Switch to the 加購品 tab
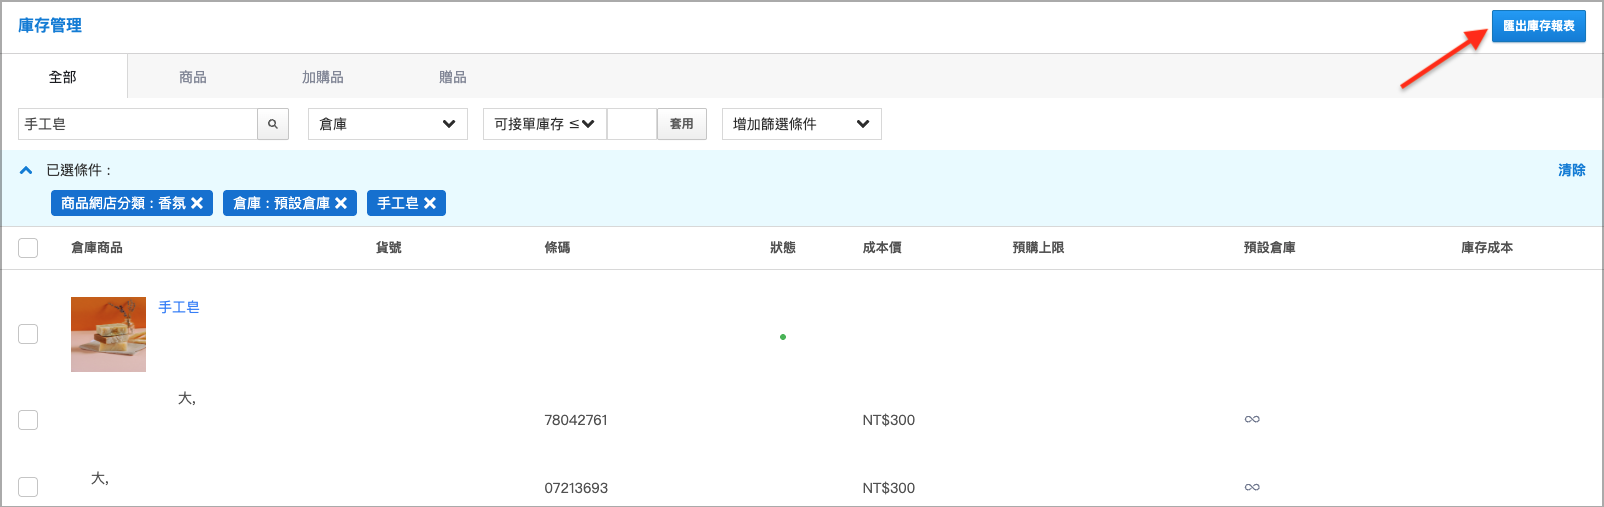This screenshot has width=1604, height=507. [323, 77]
